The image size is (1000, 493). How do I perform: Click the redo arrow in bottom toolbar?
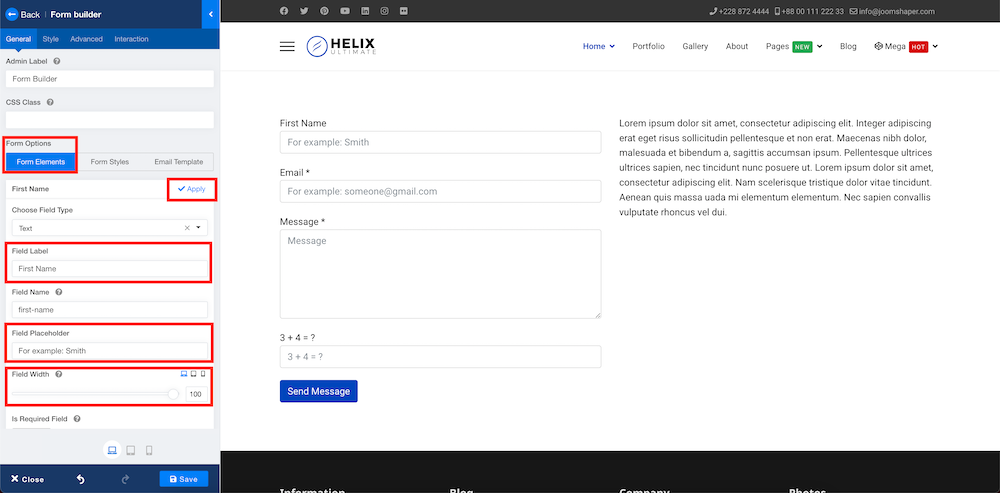125,479
